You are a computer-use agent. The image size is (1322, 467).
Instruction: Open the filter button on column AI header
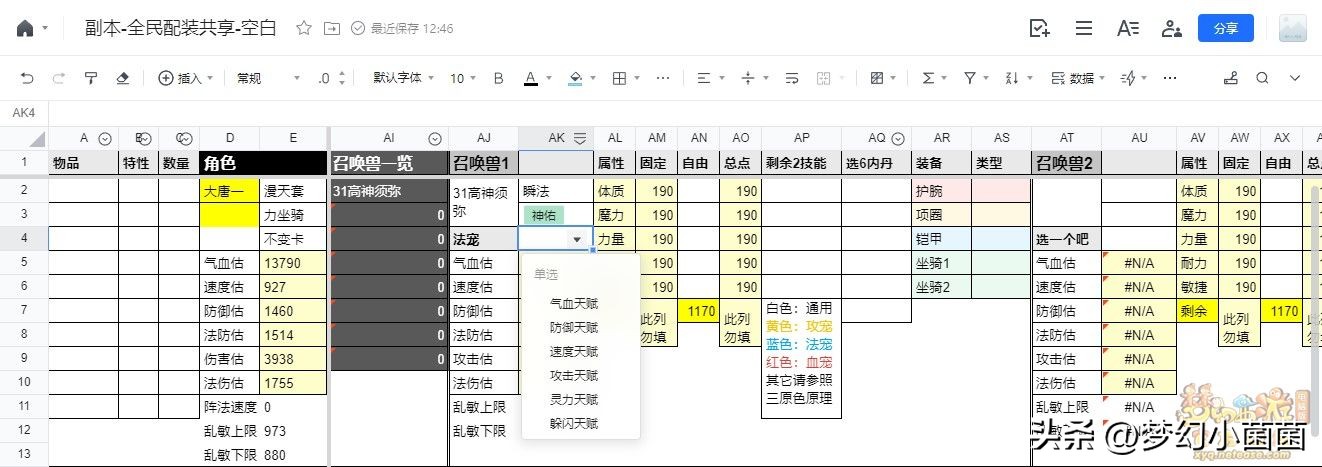coord(435,139)
